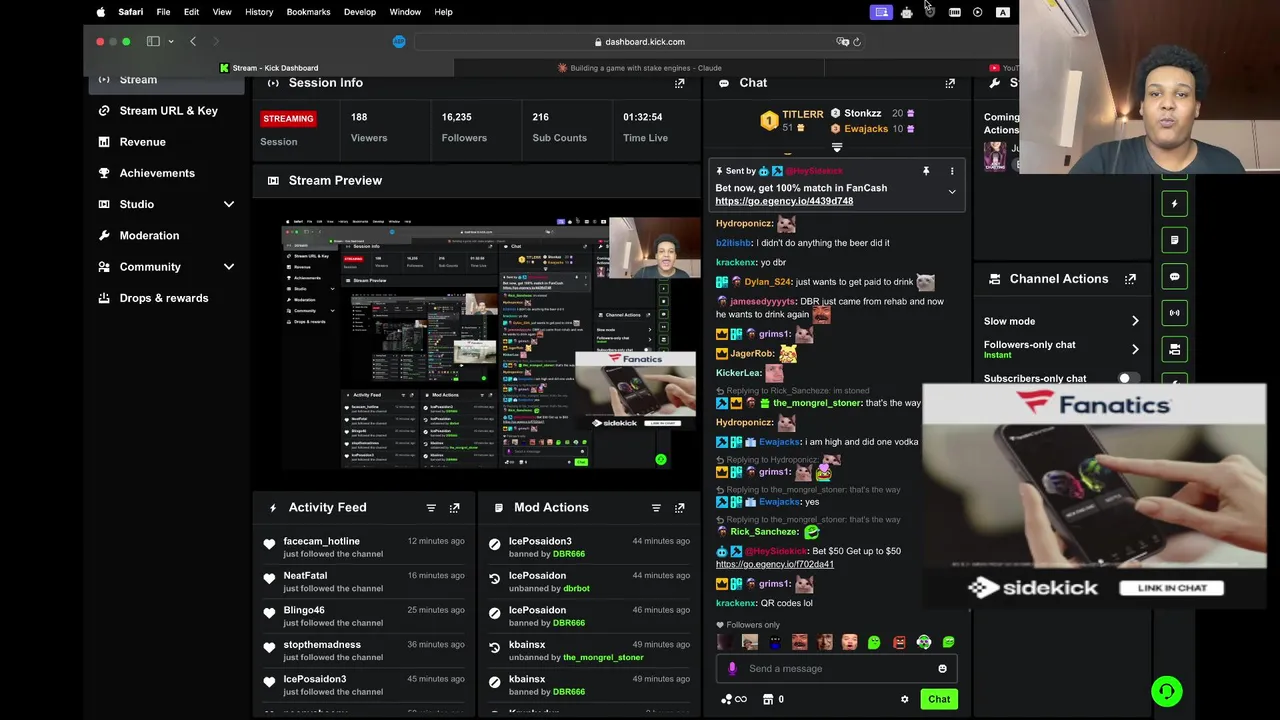The width and height of the screenshot is (1280, 720).
Task: Open the Safari File menu
Action: click(x=163, y=12)
